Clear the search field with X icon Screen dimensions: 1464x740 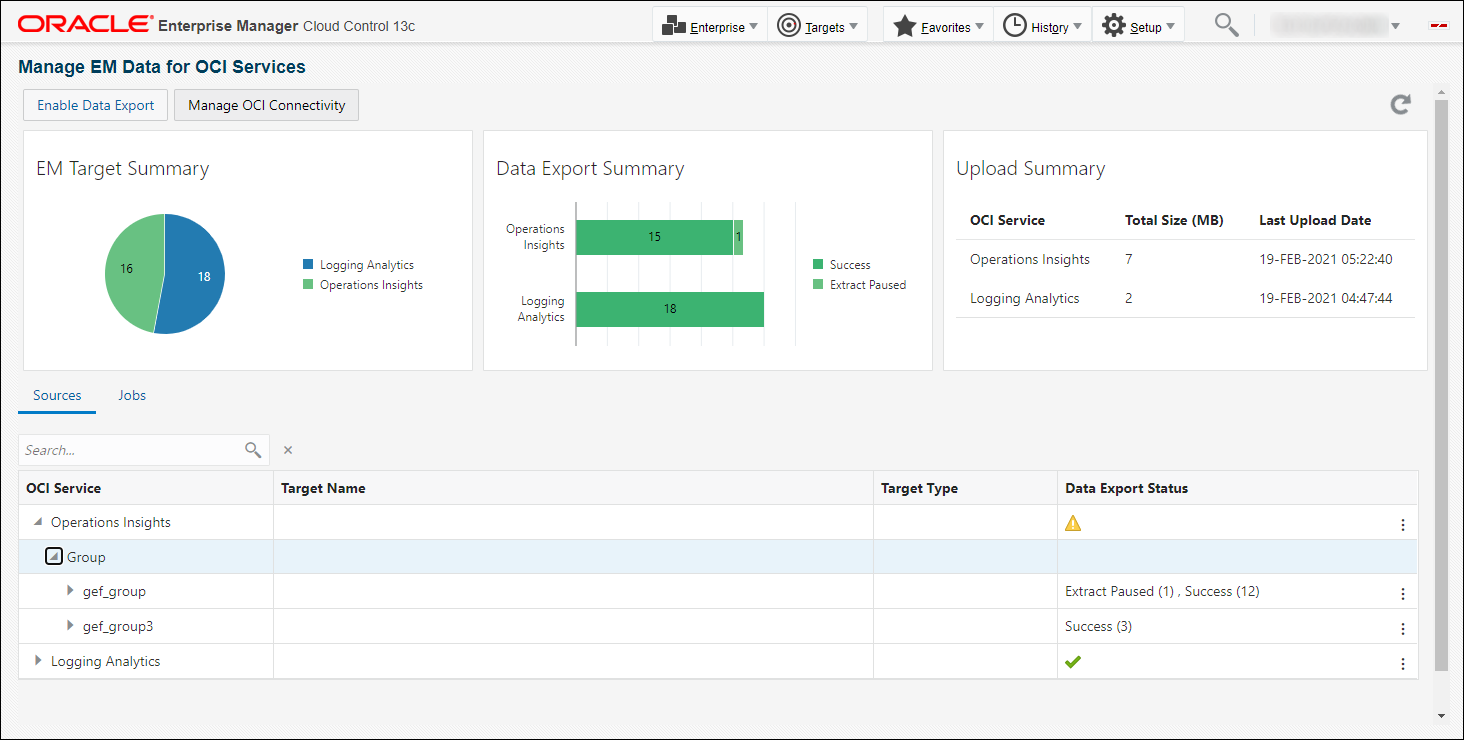point(288,450)
